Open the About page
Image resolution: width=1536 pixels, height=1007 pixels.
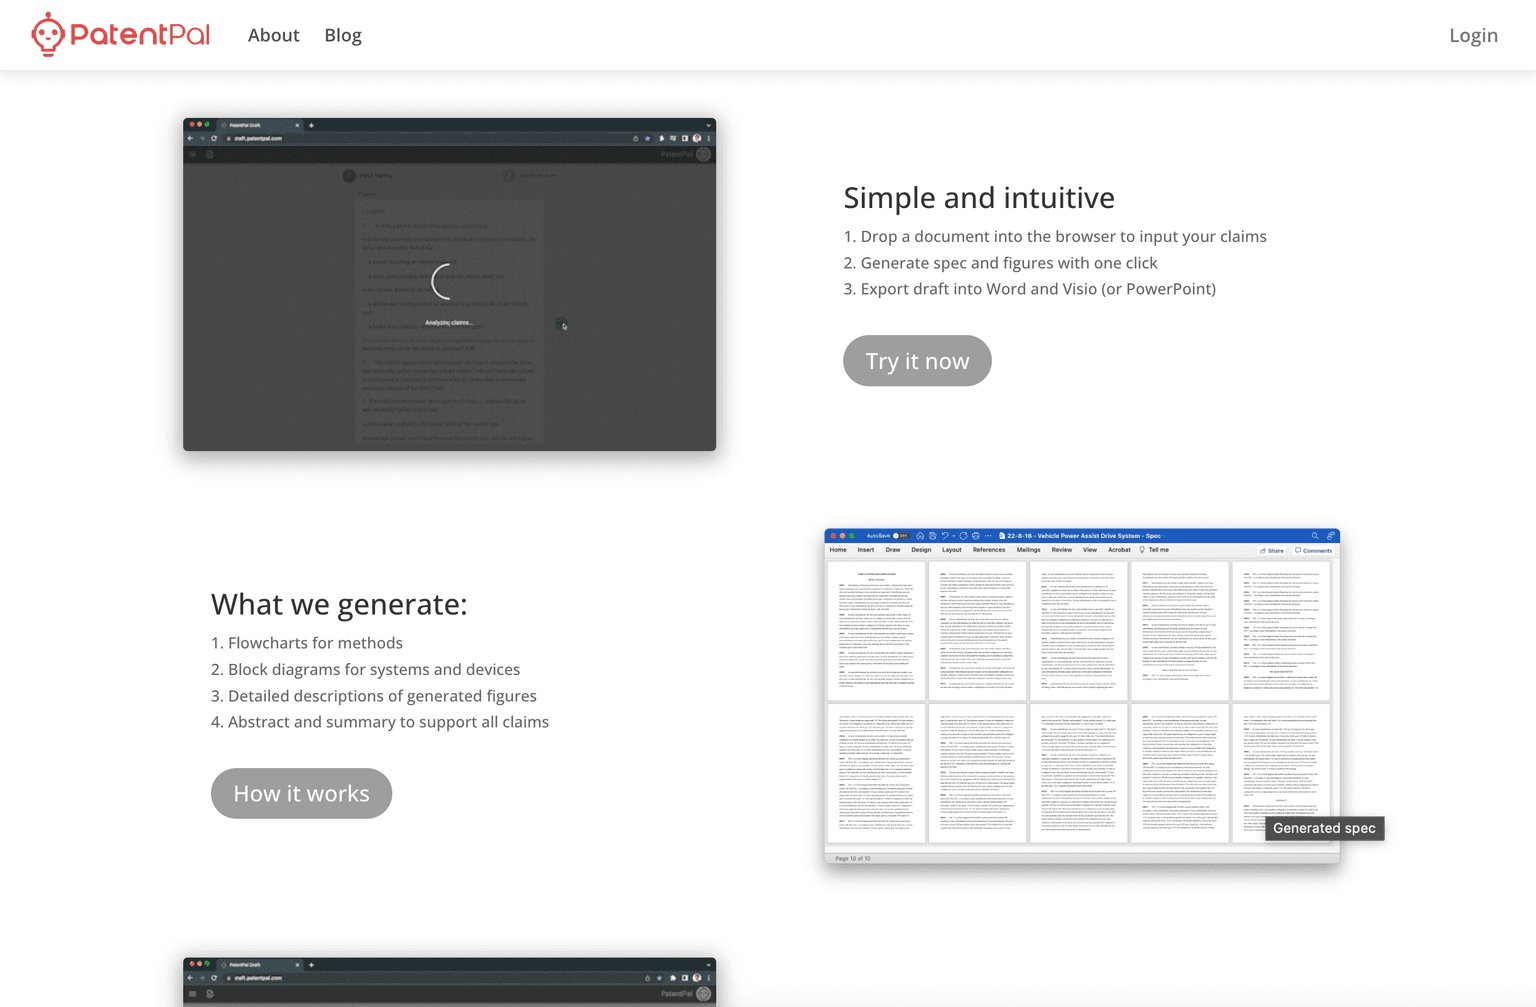(x=273, y=35)
